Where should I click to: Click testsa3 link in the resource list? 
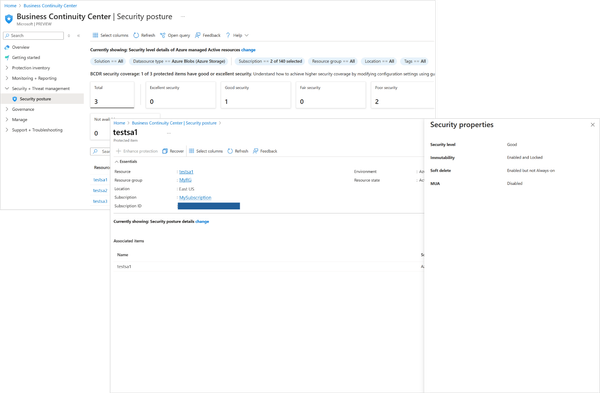pos(100,201)
